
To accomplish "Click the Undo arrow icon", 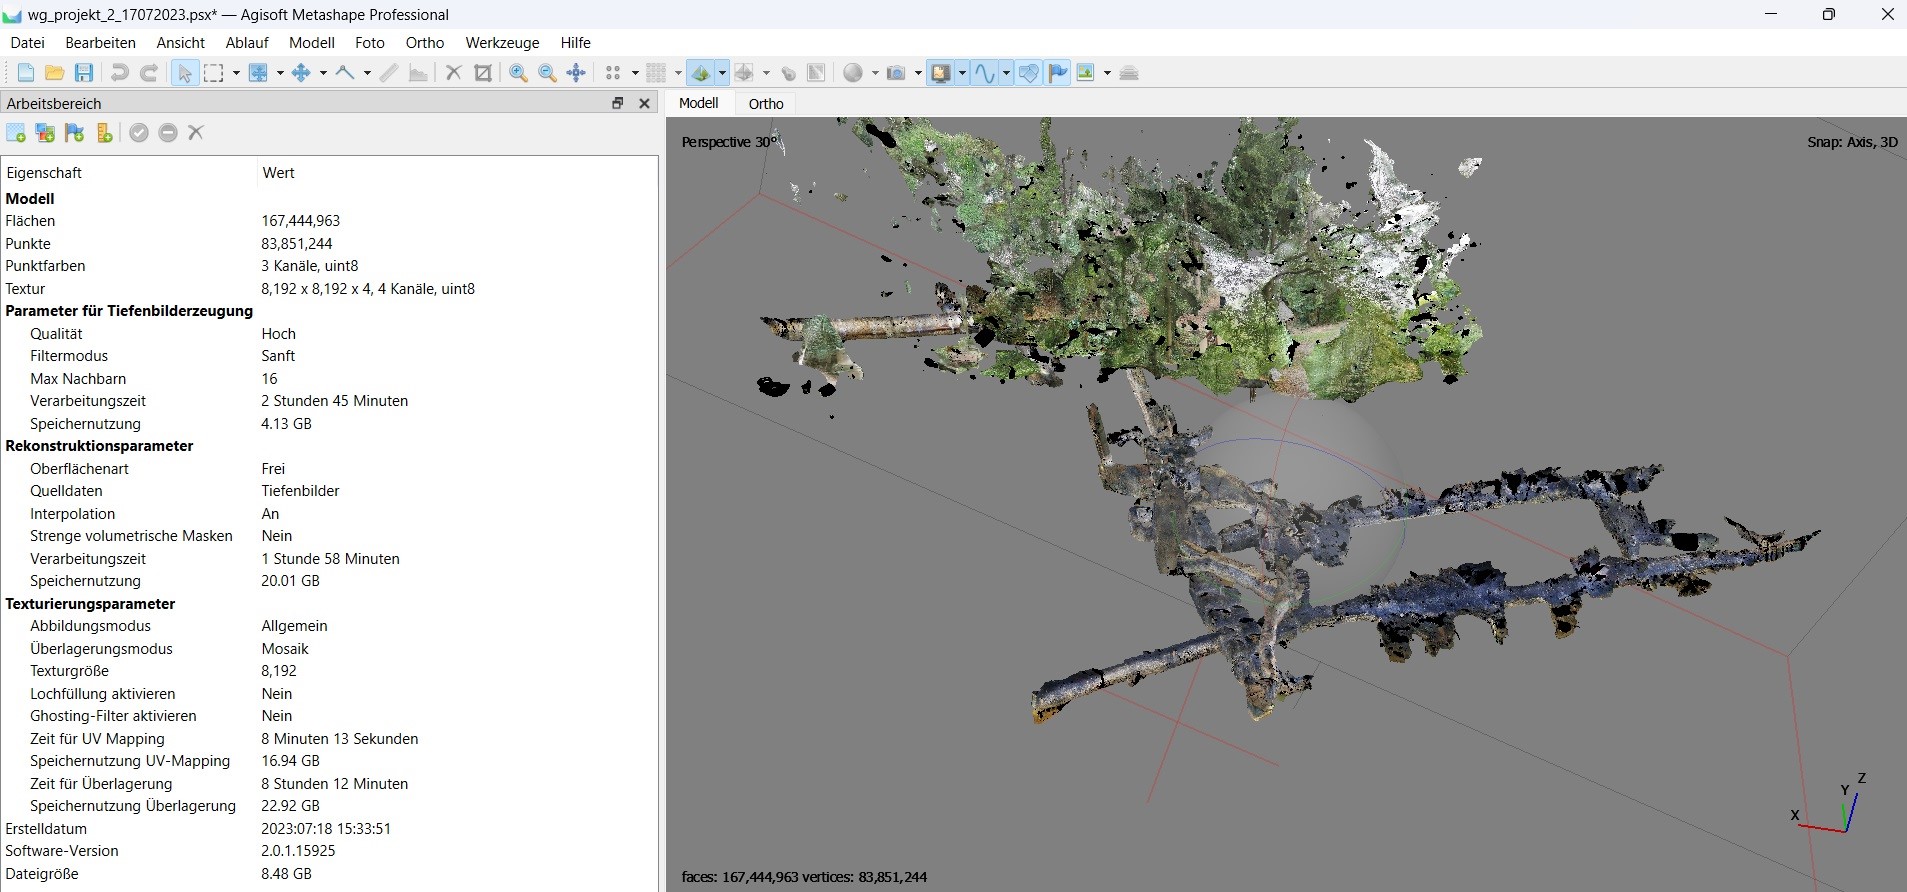I will pos(119,73).
